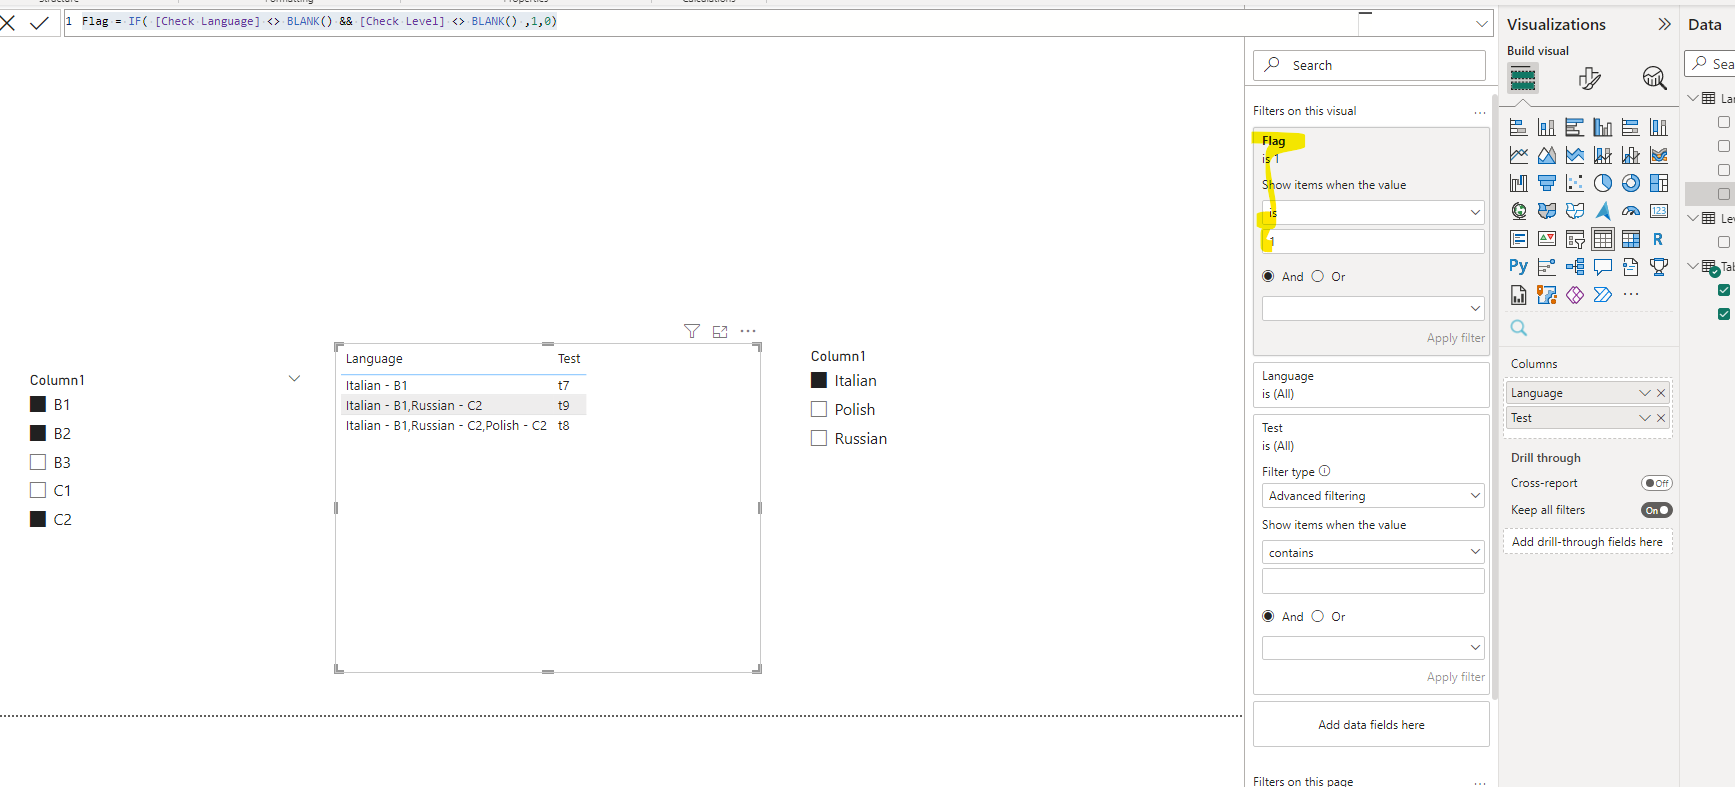Focus the empty Test filter value input
The height and width of the screenshot is (787, 1735).
(1373, 581)
